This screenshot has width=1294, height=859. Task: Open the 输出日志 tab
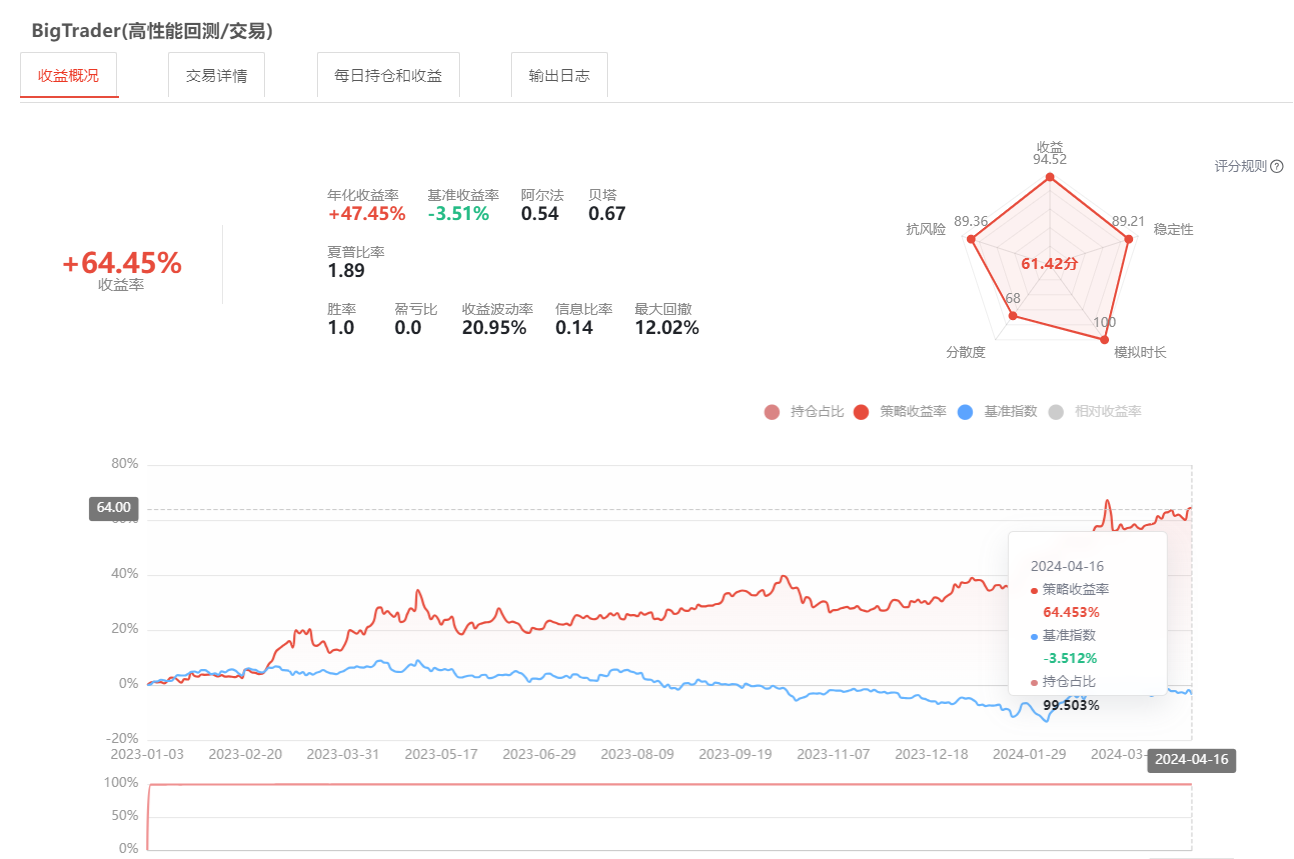(x=559, y=76)
